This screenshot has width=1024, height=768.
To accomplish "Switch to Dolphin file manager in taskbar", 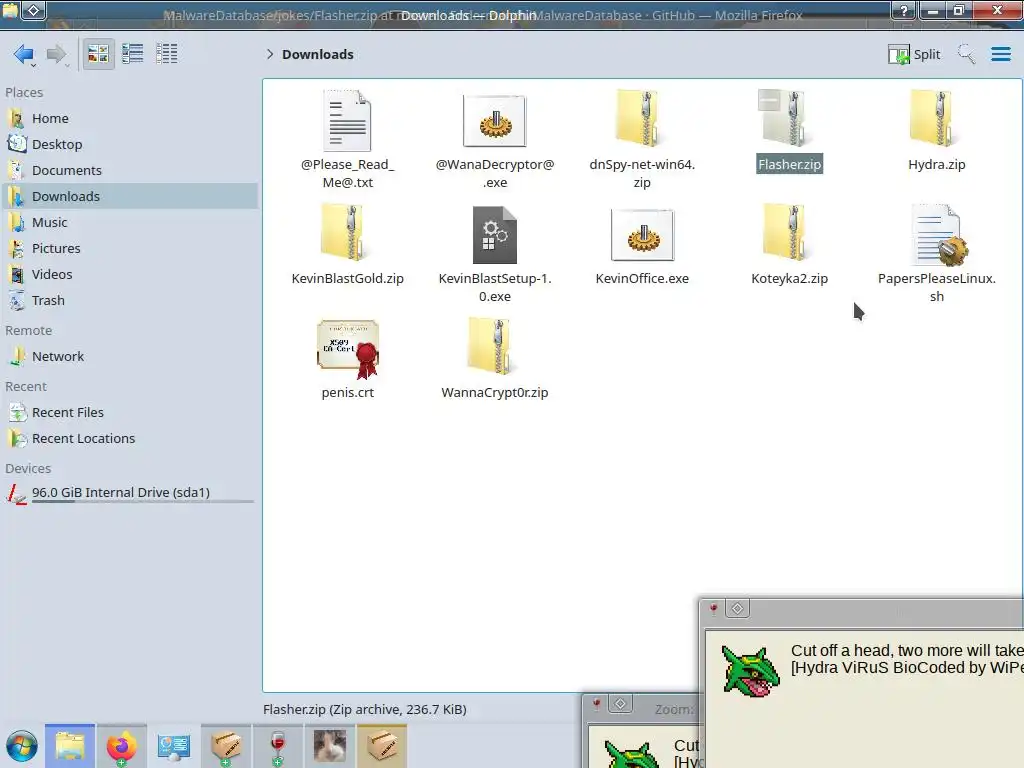I will (x=70, y=746).
